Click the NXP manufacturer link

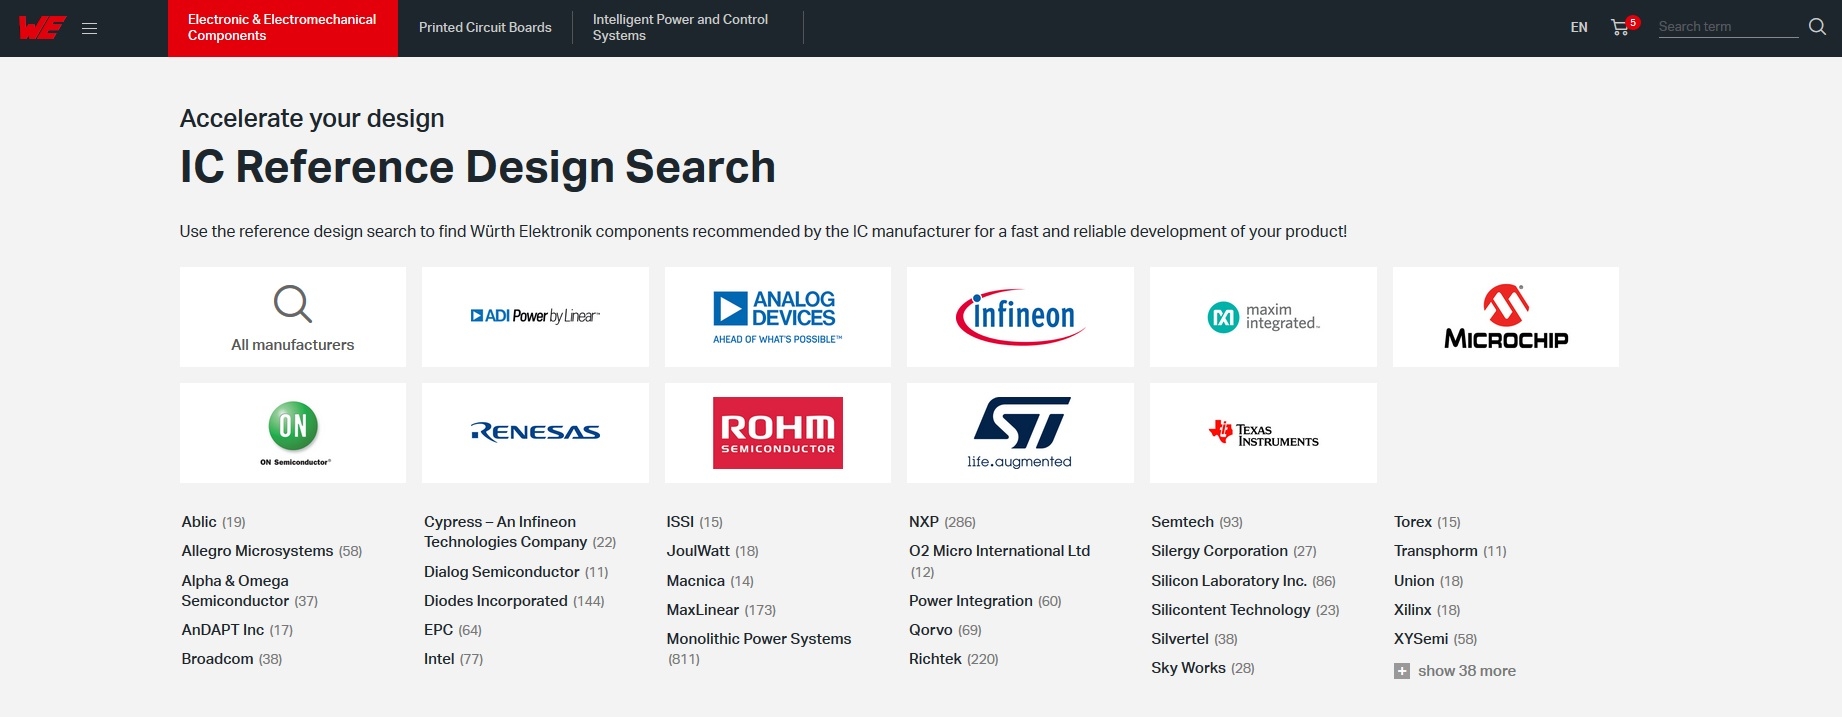tap(923, 522)
